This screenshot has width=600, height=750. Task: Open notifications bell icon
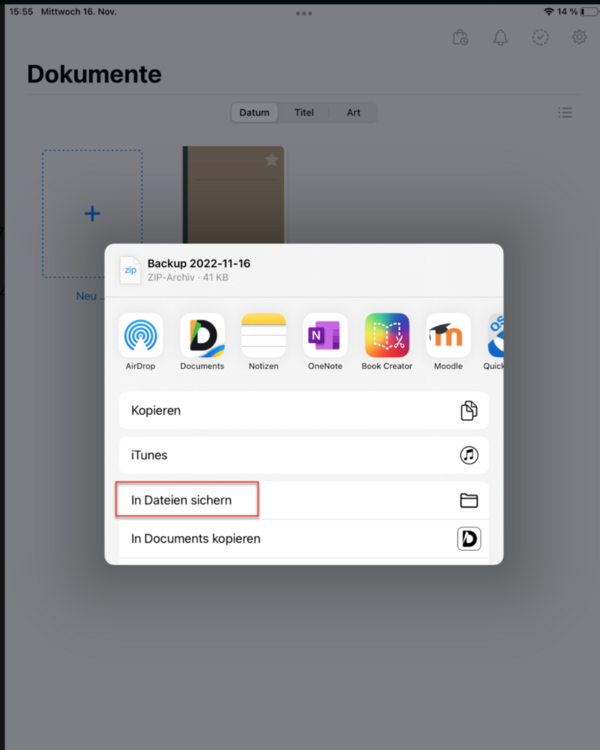pos(500,37)
